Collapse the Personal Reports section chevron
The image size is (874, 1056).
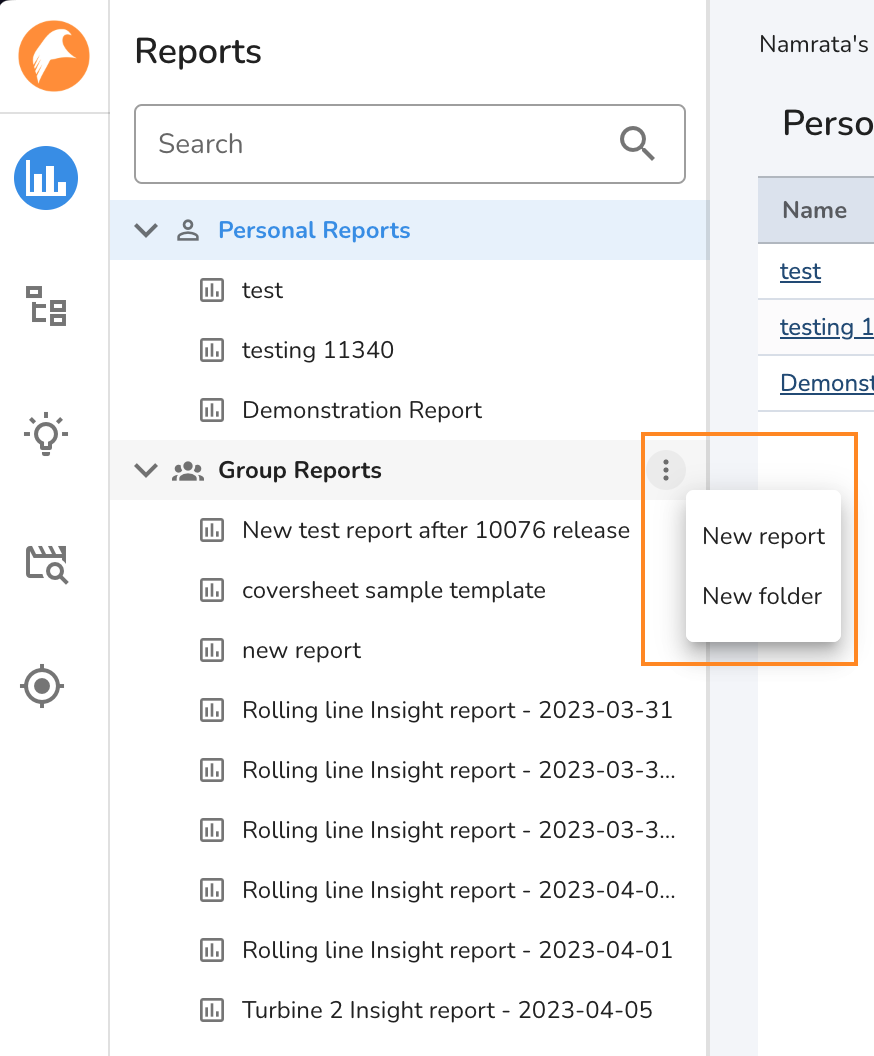[145, 230]
